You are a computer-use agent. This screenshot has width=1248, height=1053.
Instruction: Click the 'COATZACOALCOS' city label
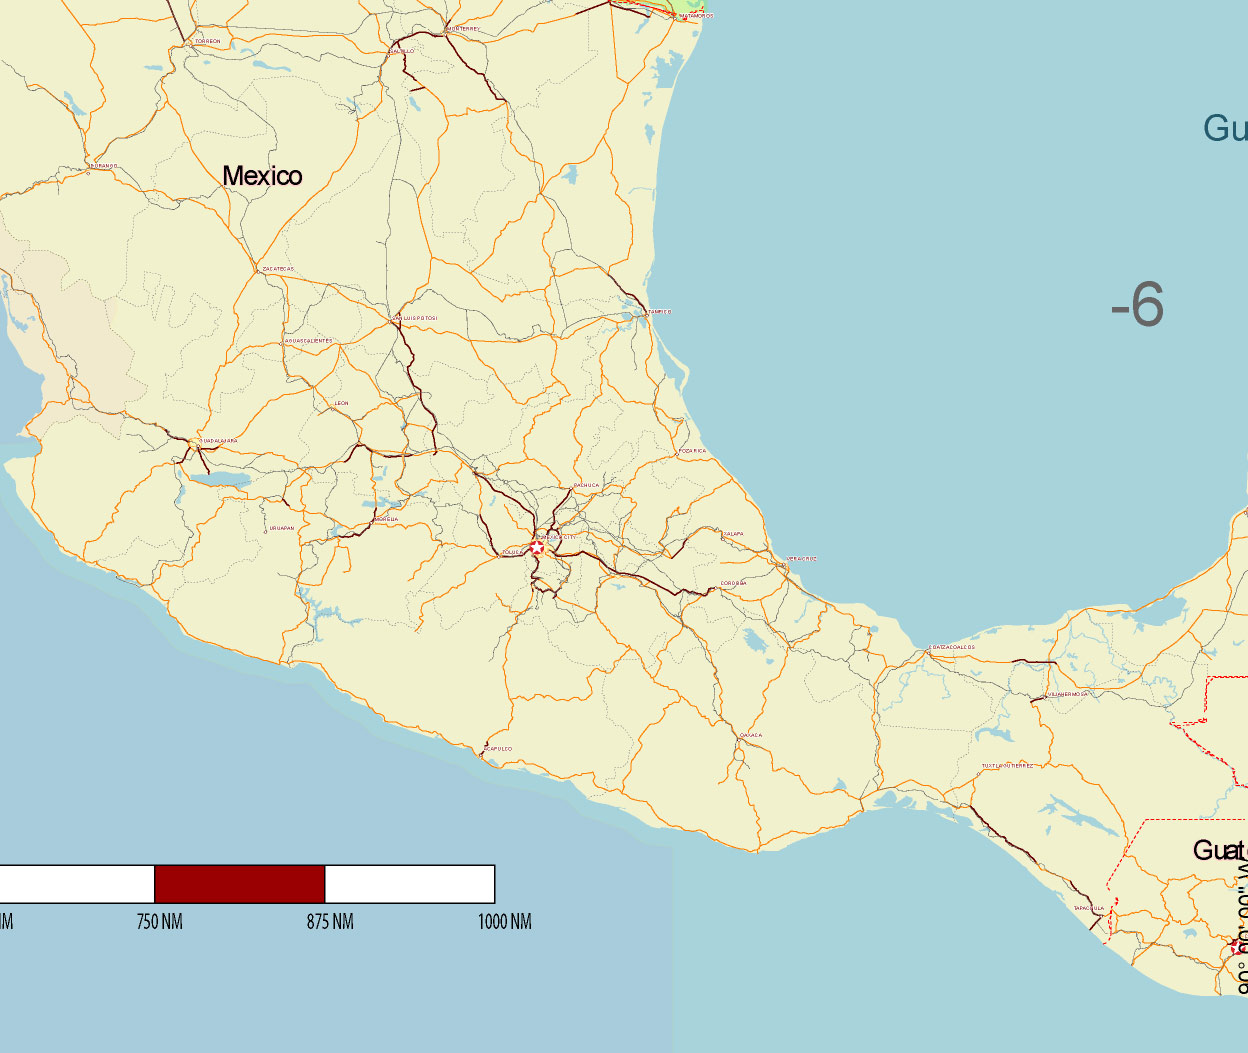953,647
